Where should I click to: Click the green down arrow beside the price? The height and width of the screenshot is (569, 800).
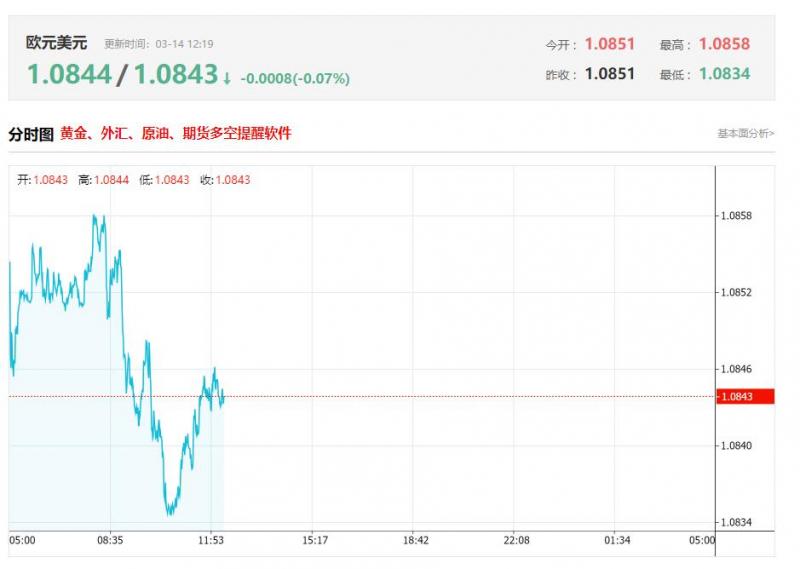pyautogui.click(x=227, y=78)
